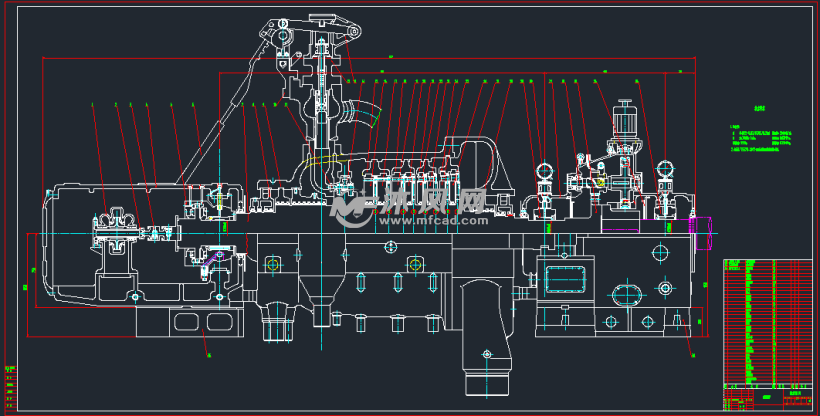Select the exhaust pipe flange at bottom
The width and height of the screenshot is (820, 416).
(485, 387)
